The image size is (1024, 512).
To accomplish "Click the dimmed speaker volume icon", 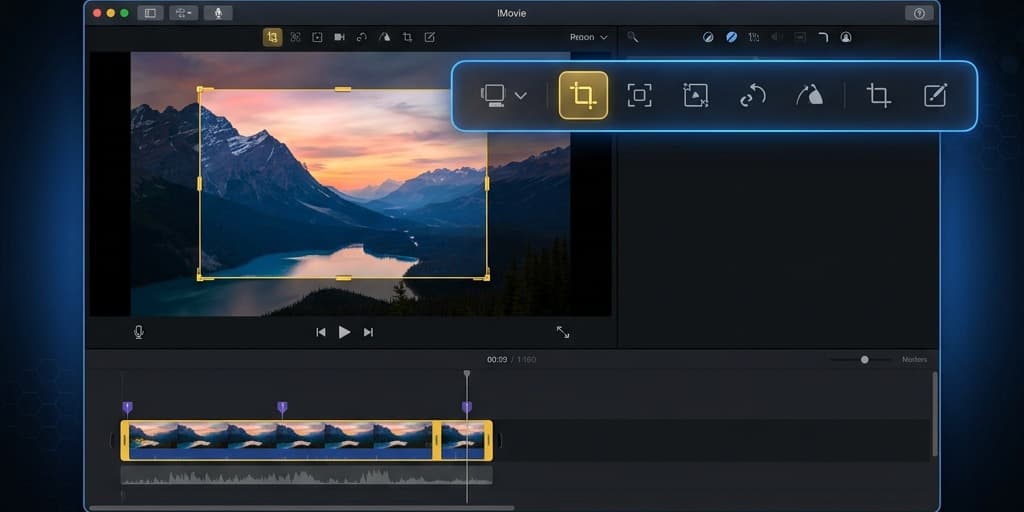I will [777, 37].
